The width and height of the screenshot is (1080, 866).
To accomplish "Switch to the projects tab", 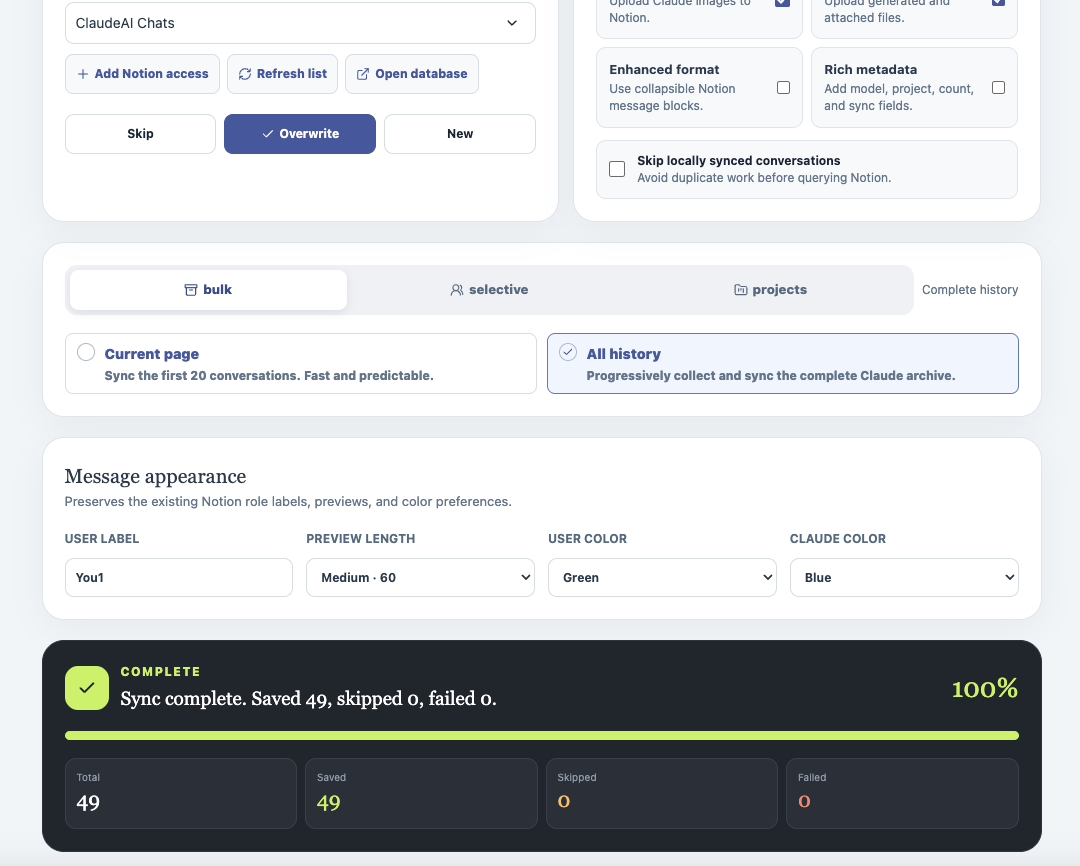I will pyautogui.click(x=770, y=290).
